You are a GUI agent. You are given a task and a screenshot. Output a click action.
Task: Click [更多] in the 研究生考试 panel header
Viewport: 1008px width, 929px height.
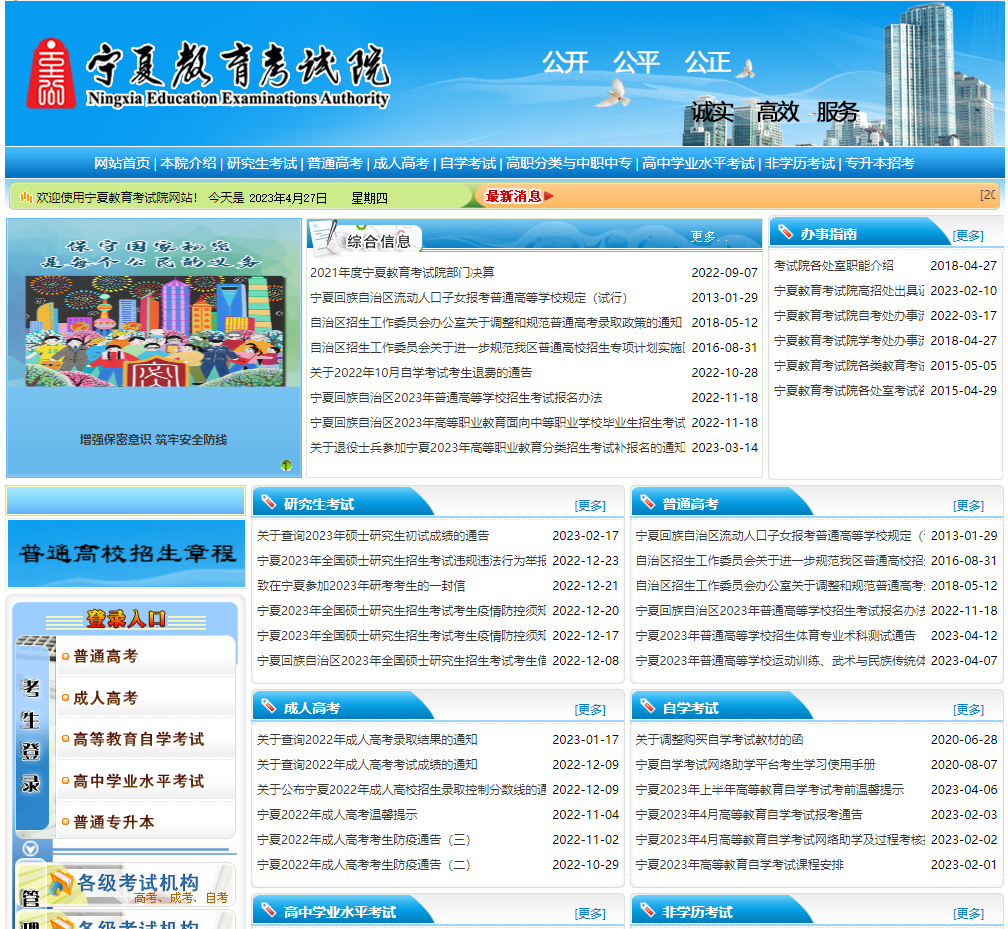click(590, 505)
